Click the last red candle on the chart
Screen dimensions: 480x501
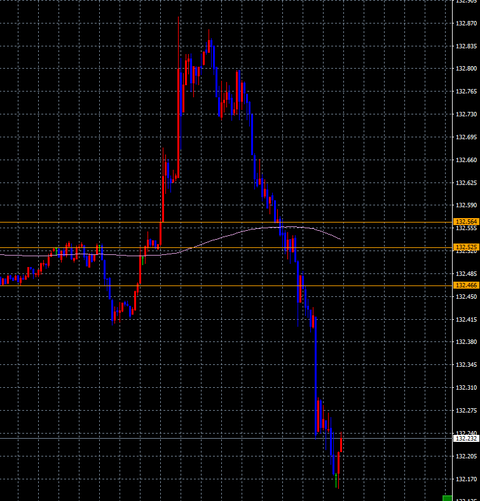click(341, 442)
